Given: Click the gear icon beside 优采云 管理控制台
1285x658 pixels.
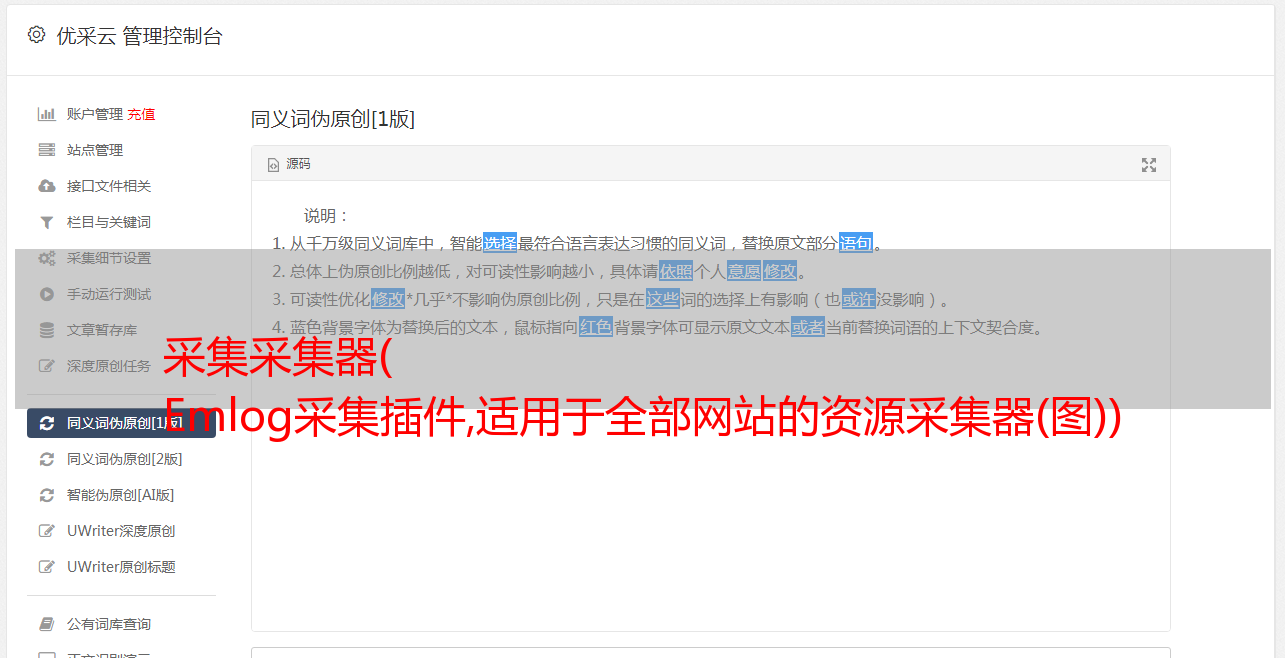Looking at the screenshot, I should coord(36,35).
